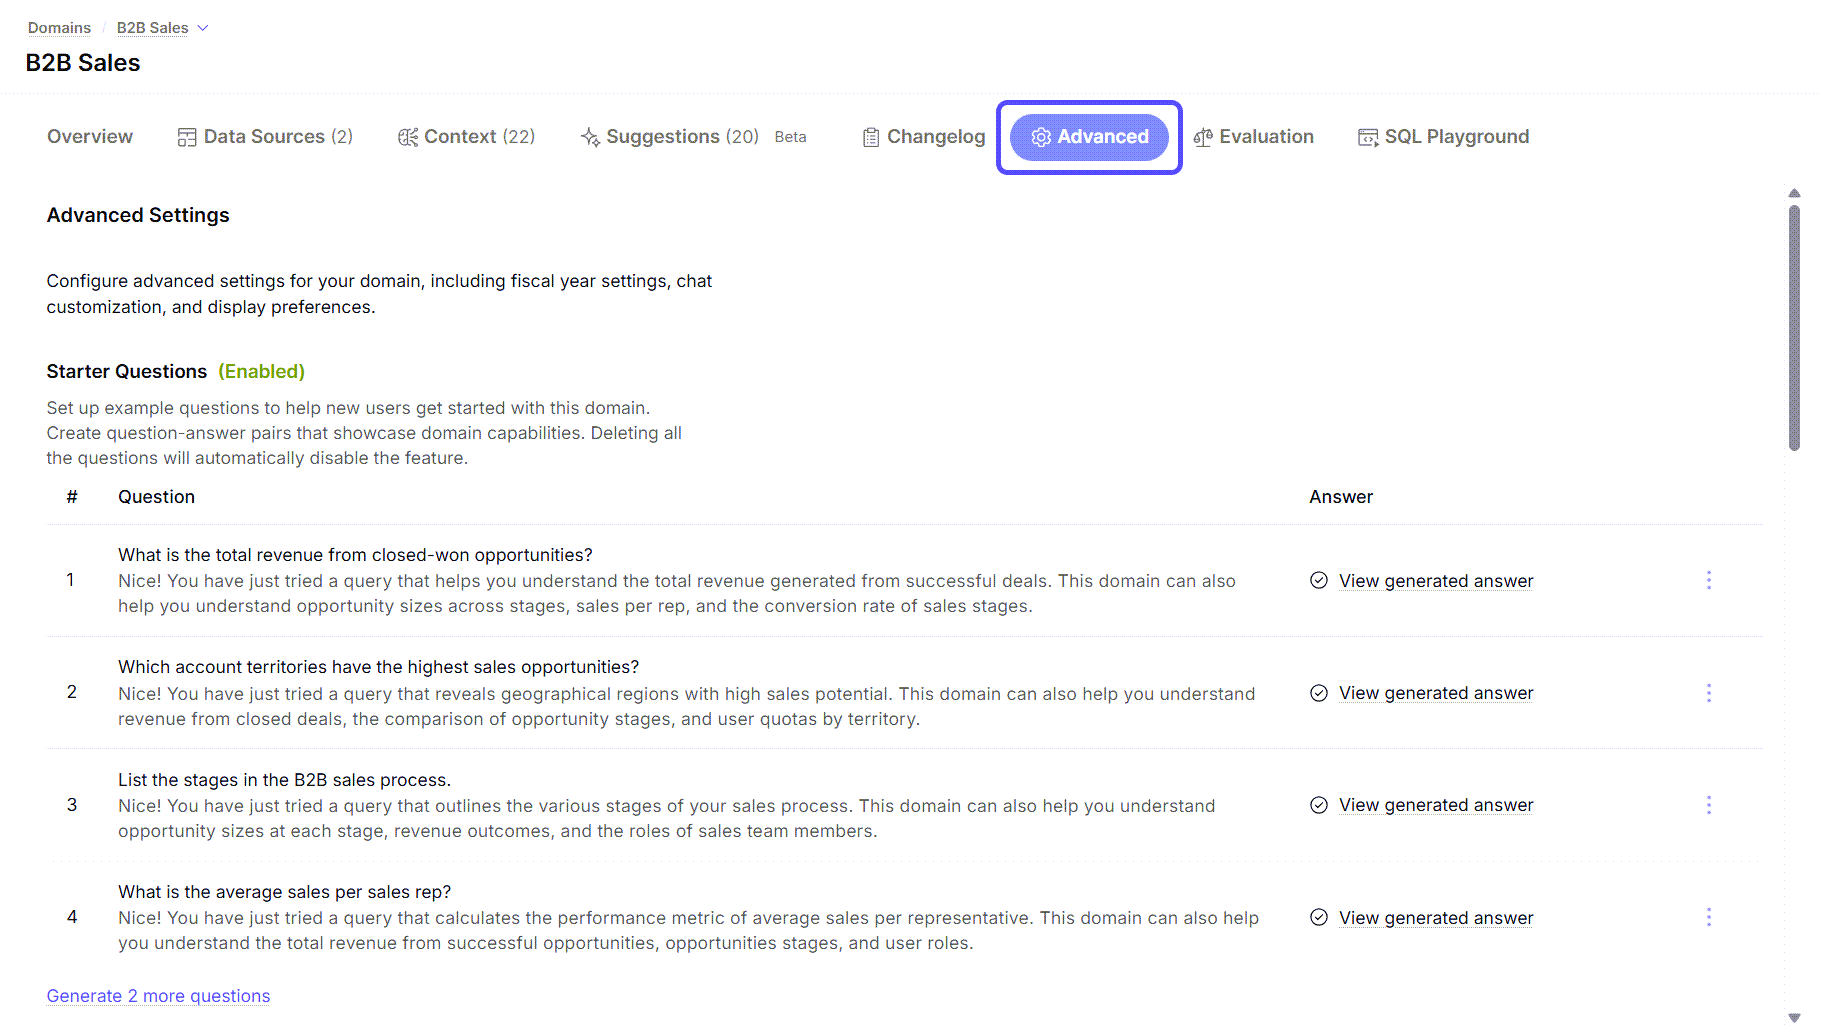Click the Changelog clipboard icon
This screenshot has height=1025, width=1821.
click(869, 136)
